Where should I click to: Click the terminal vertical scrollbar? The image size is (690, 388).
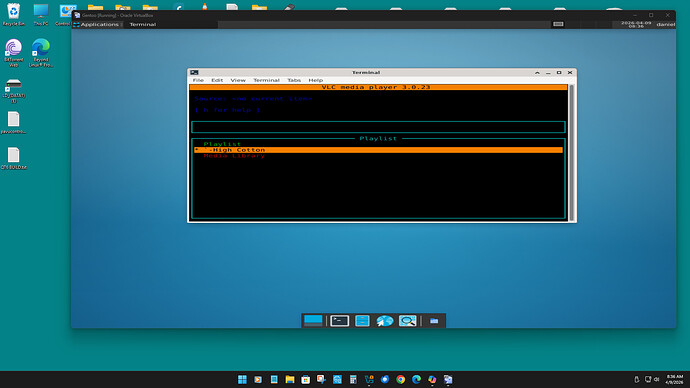572,153
